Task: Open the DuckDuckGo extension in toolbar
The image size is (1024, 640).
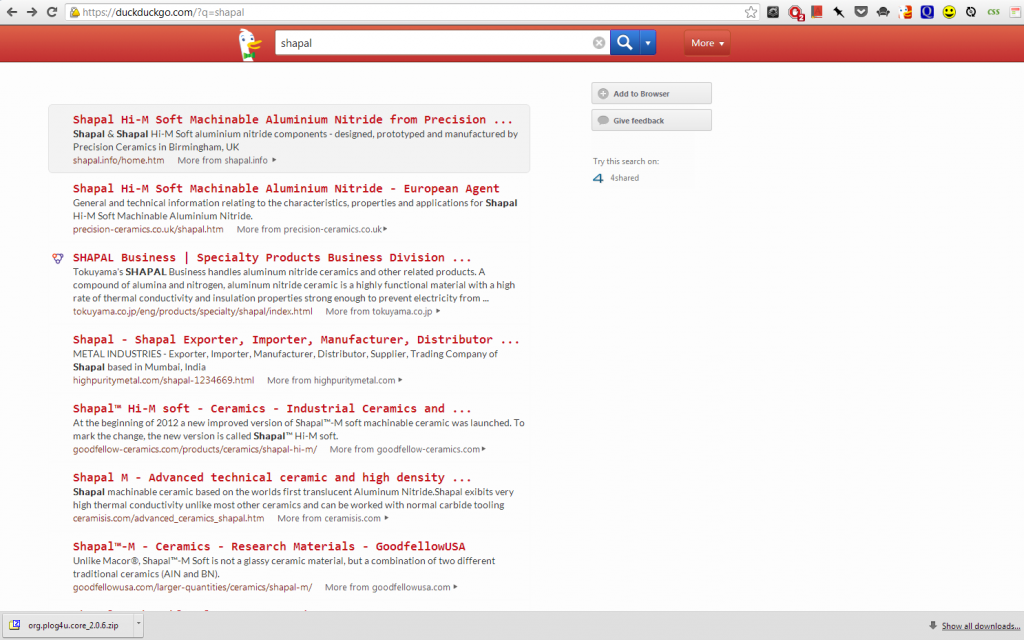Action: tap(905, 12)
